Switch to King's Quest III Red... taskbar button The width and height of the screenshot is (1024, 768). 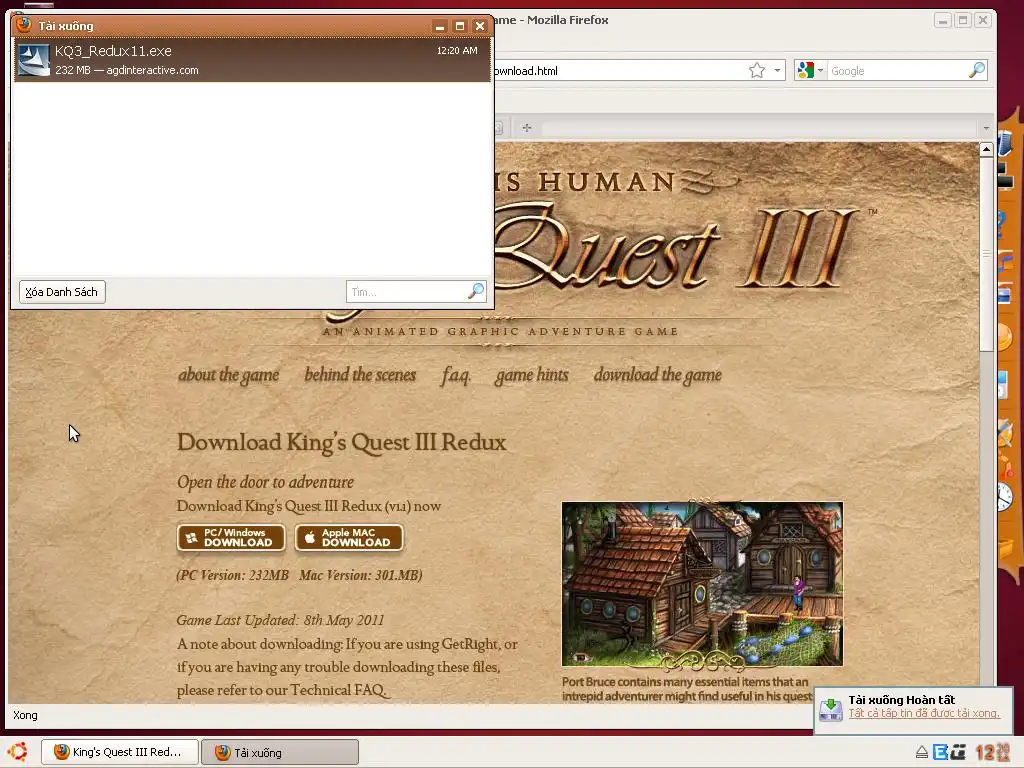click(x=120, y=752)
